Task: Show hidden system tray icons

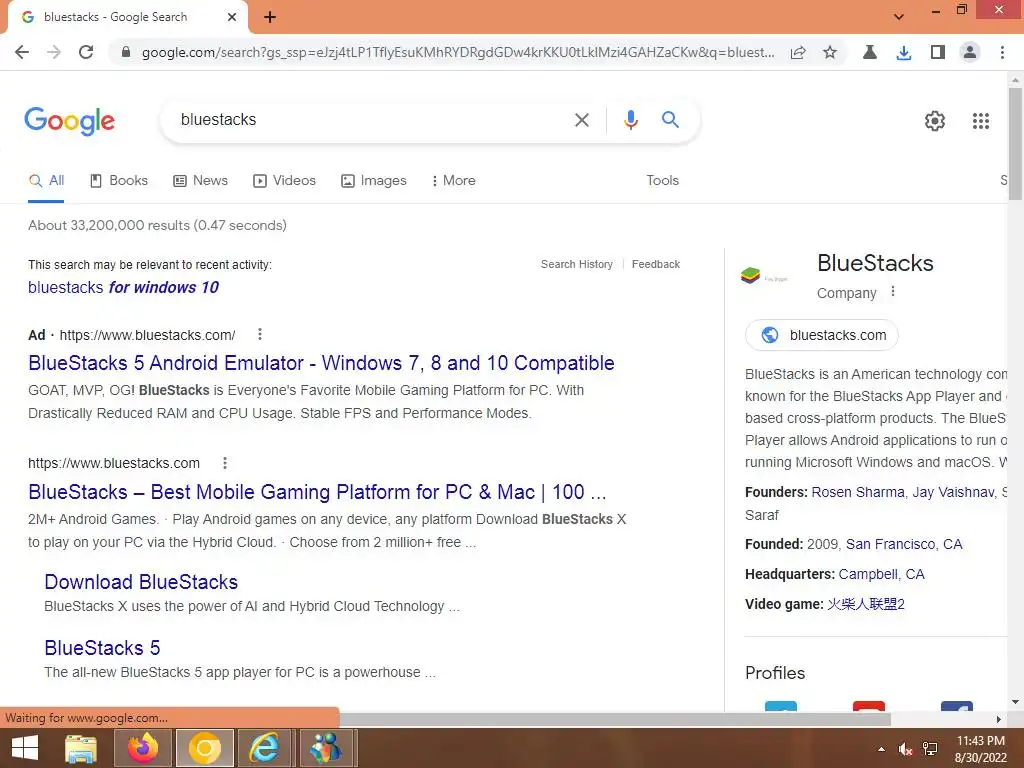Action: click(x=882, y=749)
